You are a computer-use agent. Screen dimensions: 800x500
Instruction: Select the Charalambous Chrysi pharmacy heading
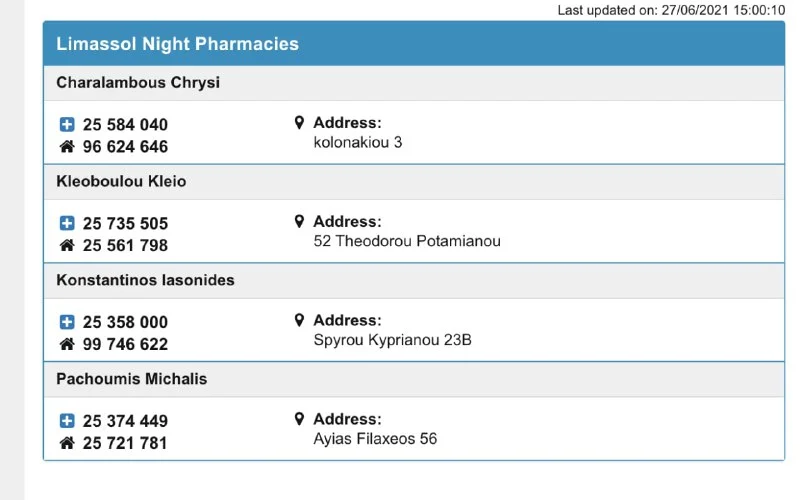[138, 83]
